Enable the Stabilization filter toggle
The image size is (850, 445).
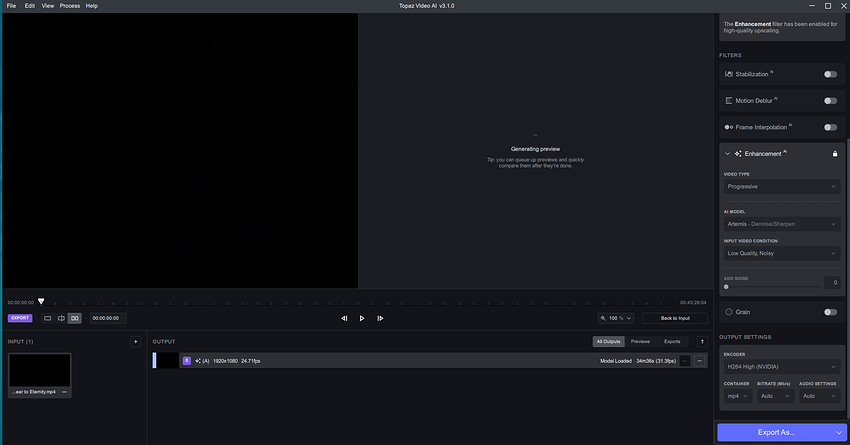830,74
